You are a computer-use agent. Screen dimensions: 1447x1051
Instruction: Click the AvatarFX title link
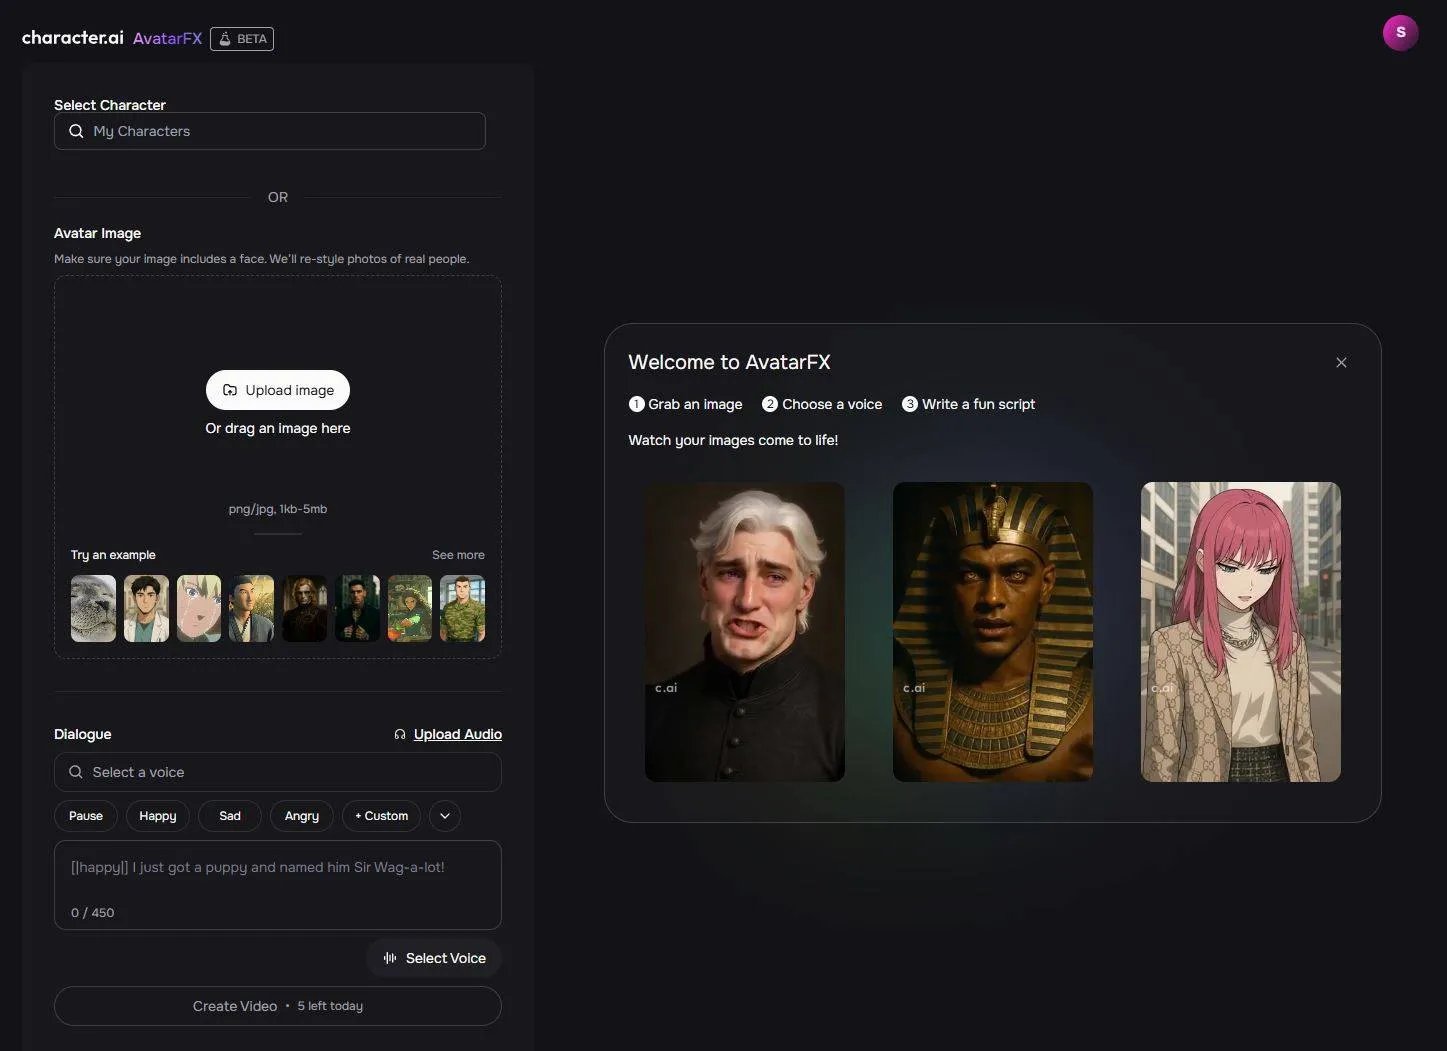pyautogui.click(x=167, y=38)
